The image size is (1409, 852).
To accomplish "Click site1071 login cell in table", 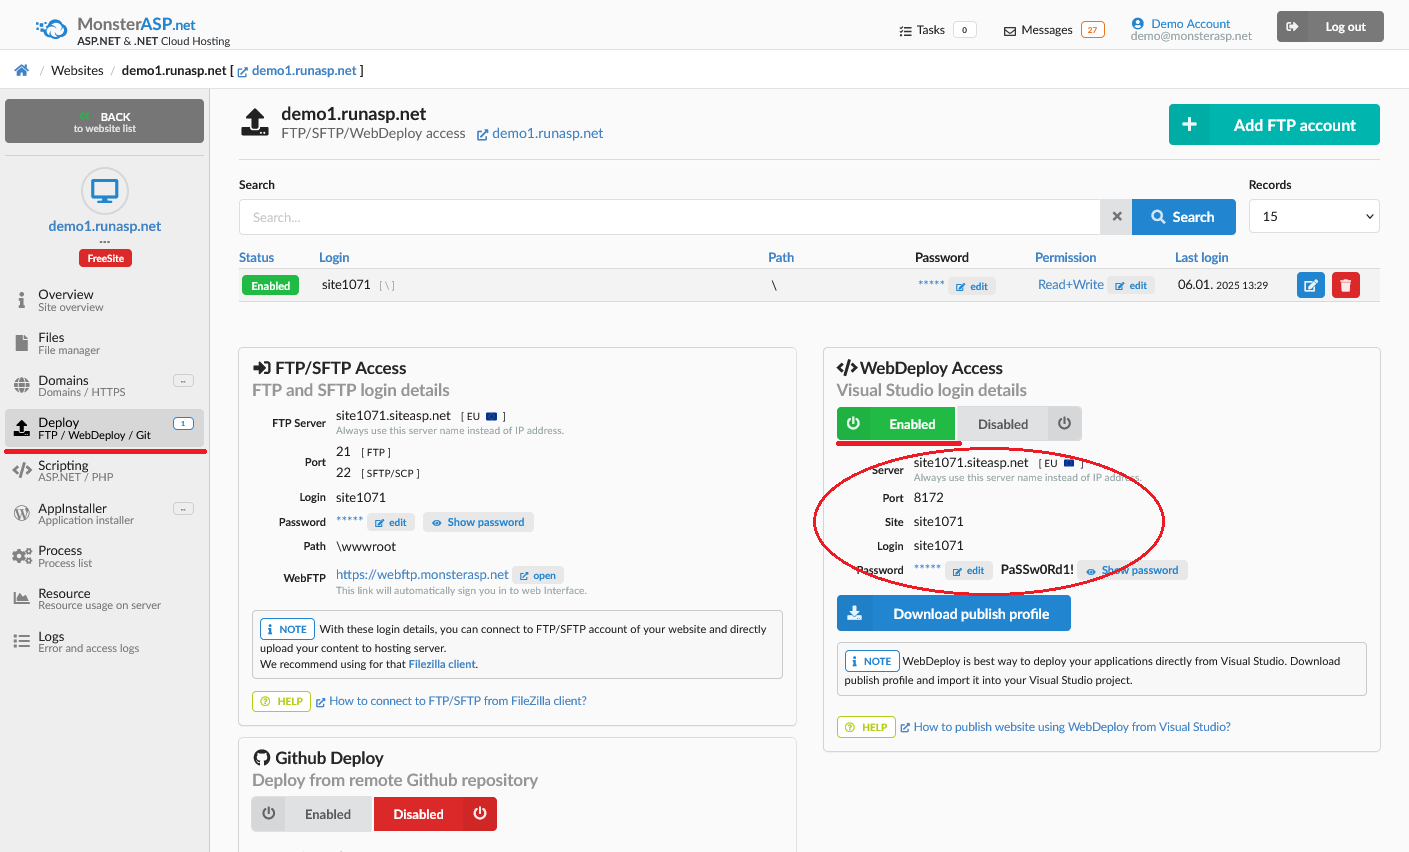I will point(346,285).
